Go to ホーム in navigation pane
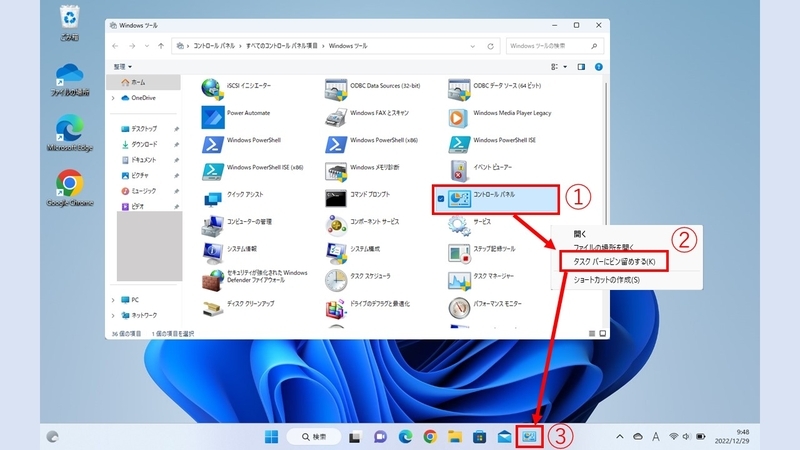 coord(143,82)
